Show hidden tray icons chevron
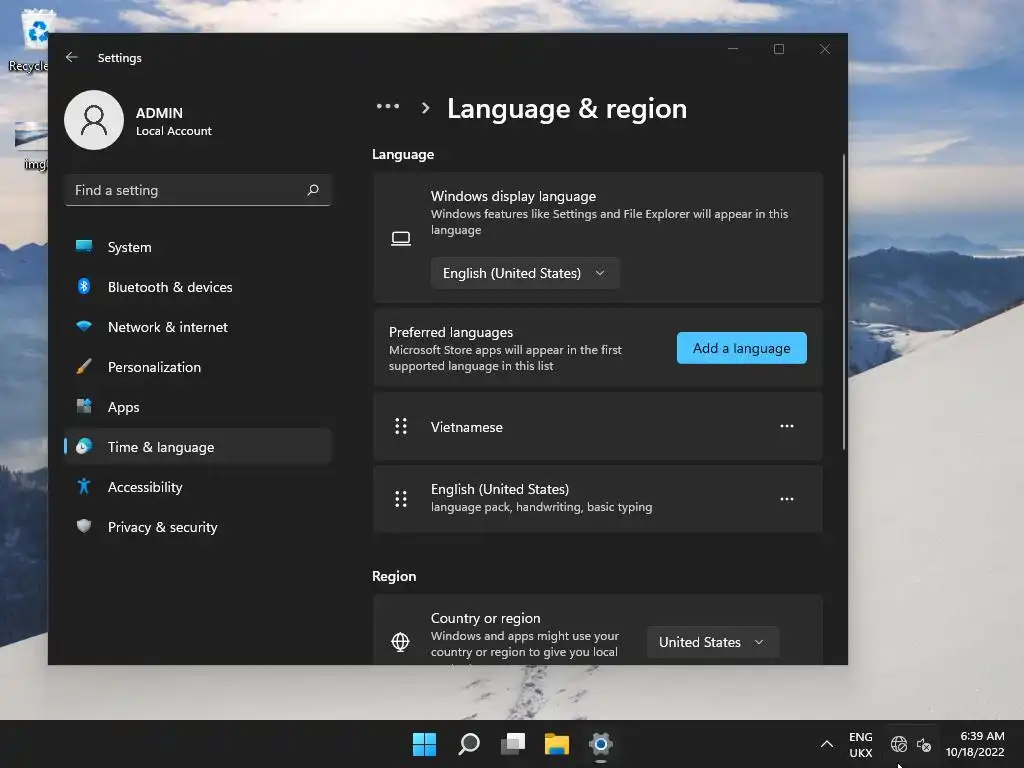1024x768 pixels. (827, 744)
